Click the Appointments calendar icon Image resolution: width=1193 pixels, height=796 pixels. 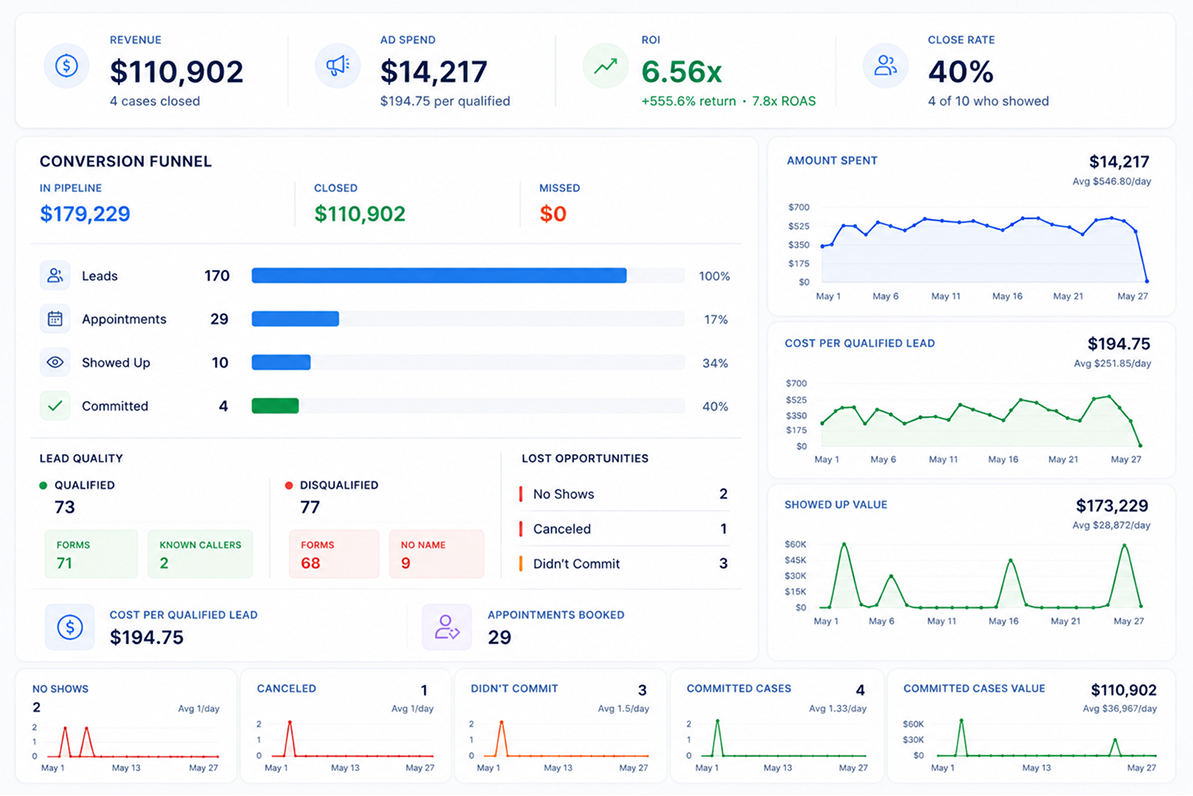tap(55, 319)
